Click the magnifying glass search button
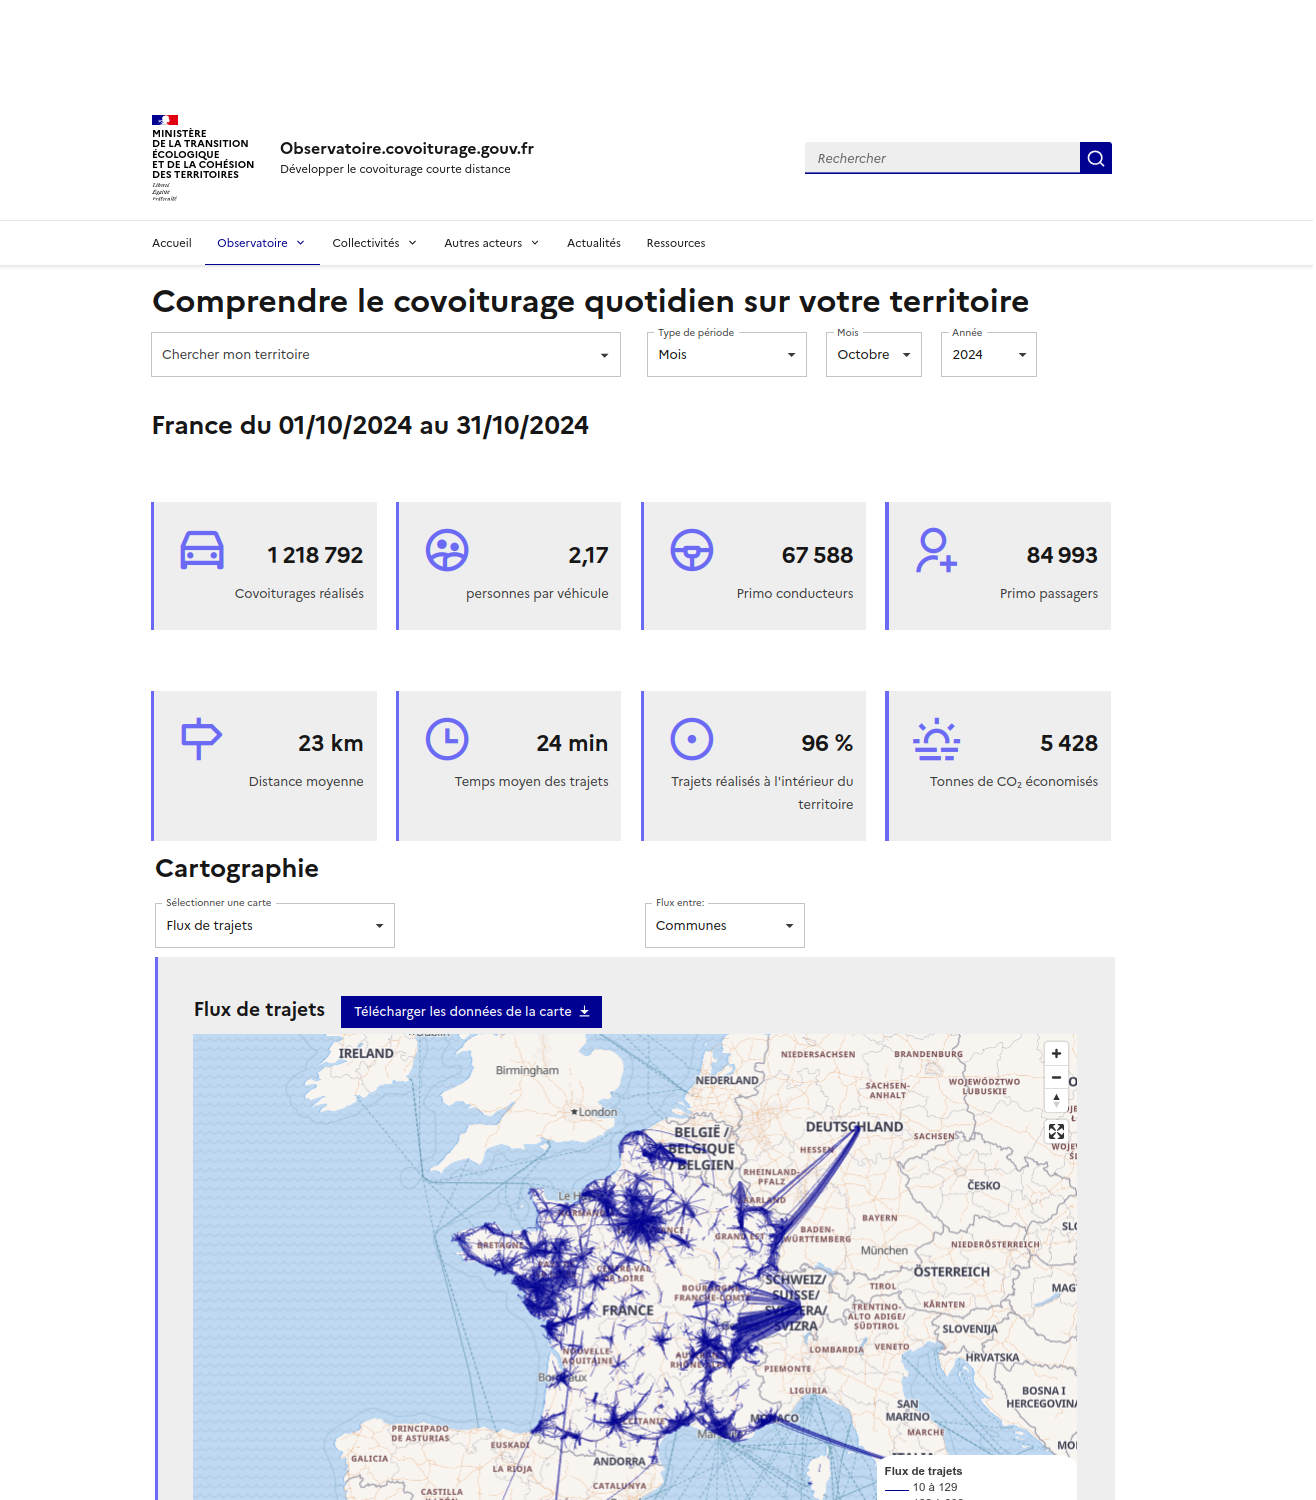Screen dimensions: 1316x1500 pos(1095,158)
